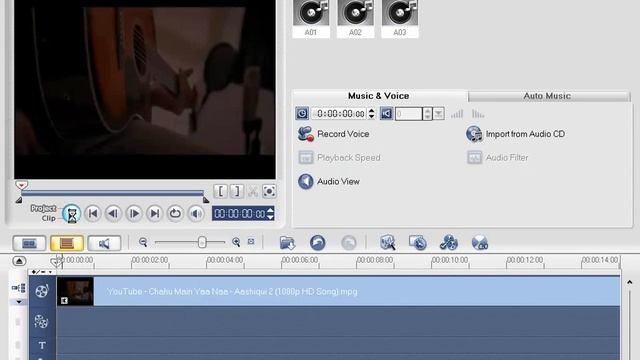Click the clock icon beside the duration field

(x=302, y=113)
